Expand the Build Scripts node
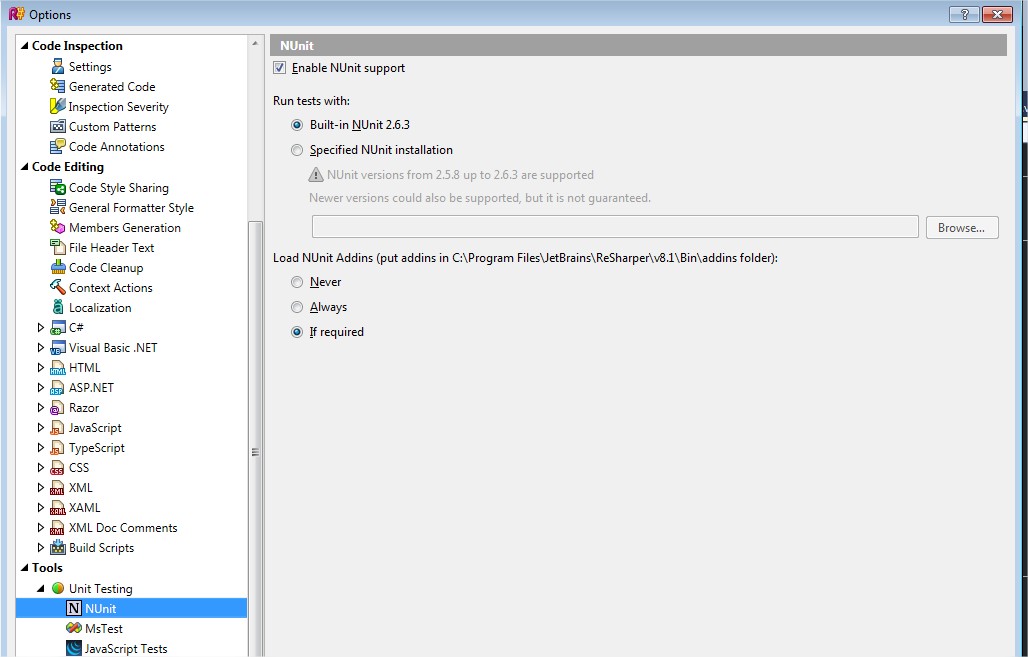The width and height of the screenshot is (1028, 657). 41,548
